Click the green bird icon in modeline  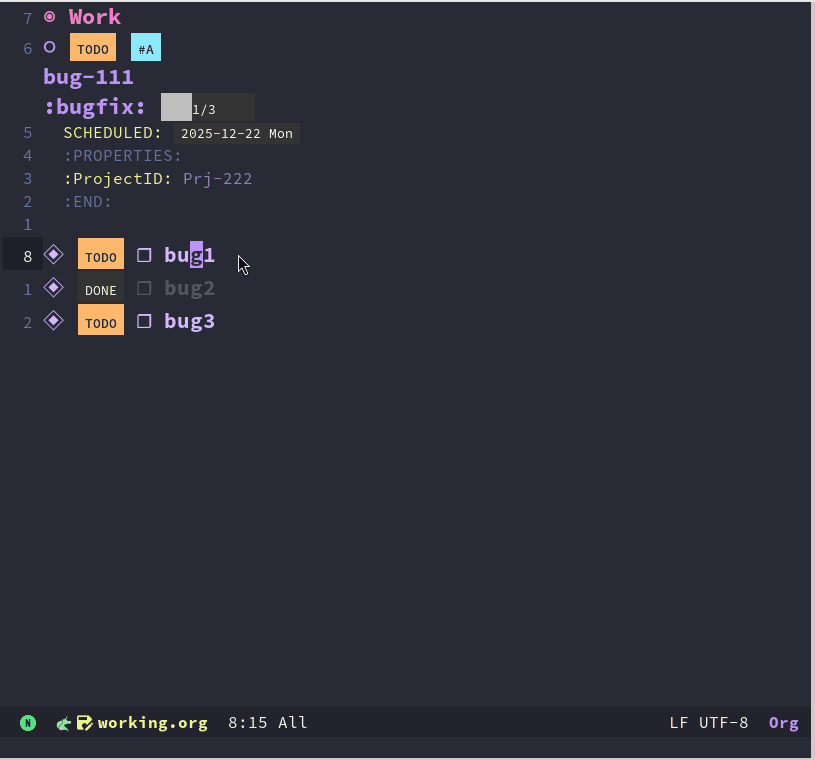[64, 723]
